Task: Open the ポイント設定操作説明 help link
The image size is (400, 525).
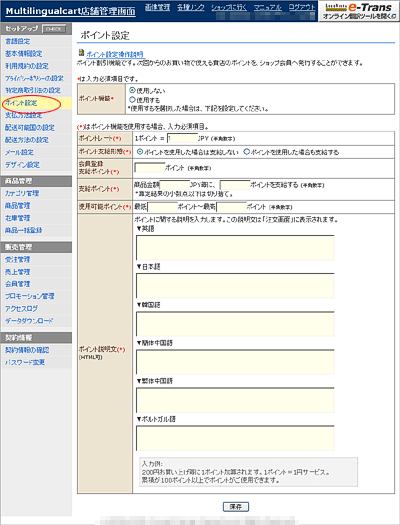Action: 115,55
